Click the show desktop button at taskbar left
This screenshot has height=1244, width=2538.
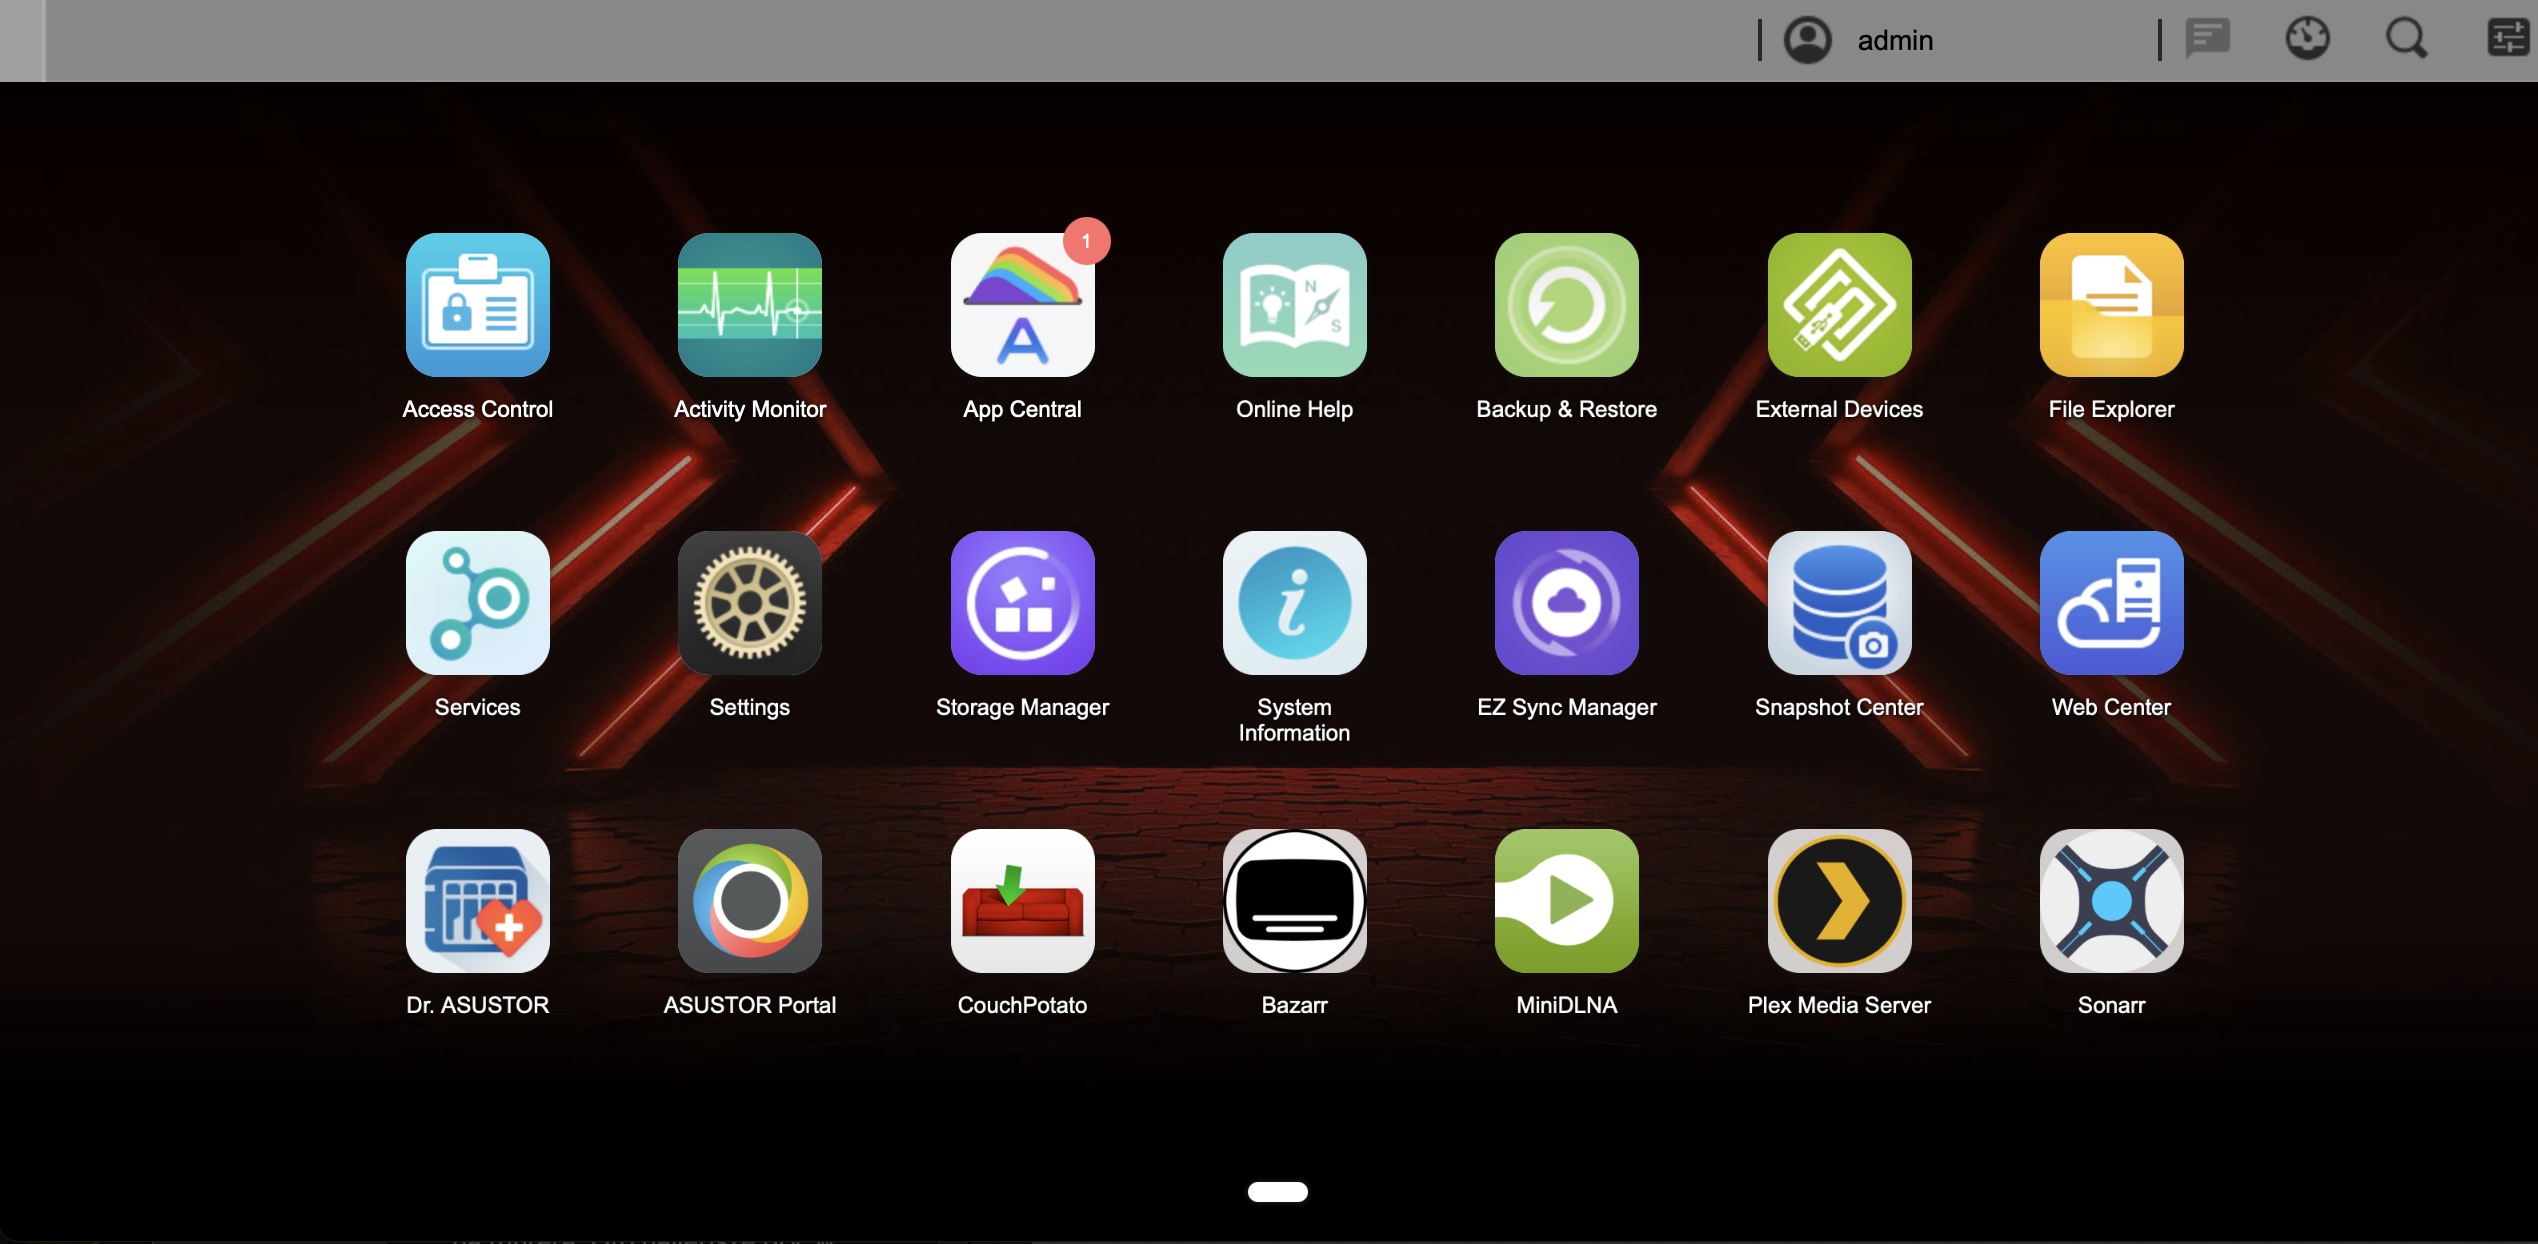(22, 40)
